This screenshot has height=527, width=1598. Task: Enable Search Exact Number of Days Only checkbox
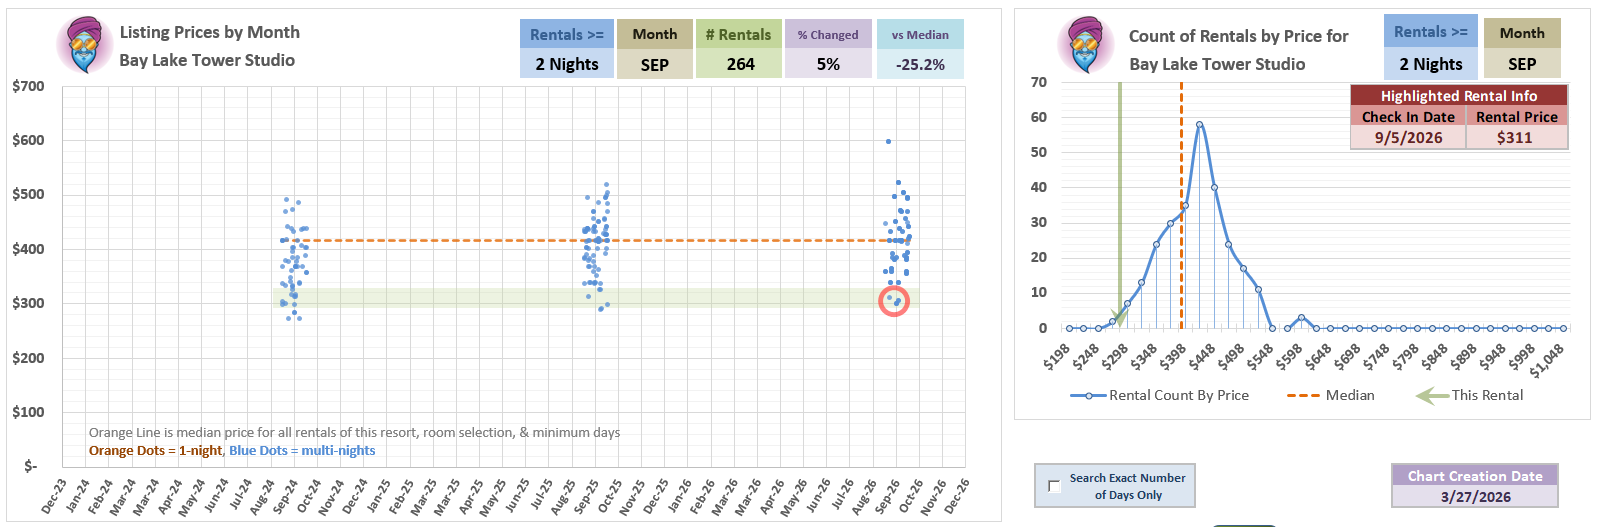coord(1054,486)
